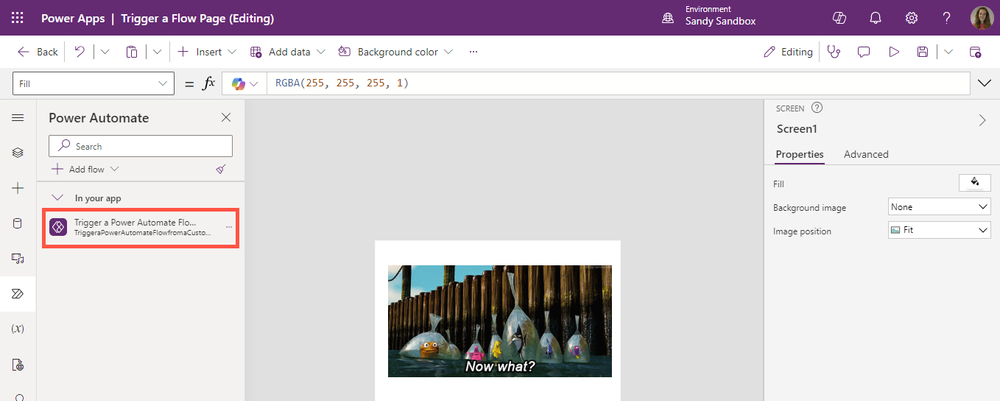Image resolution: width=1000 pixels, height=401 pixels.
Task: Close the Power Automate pane
Action: pos(226,117)
